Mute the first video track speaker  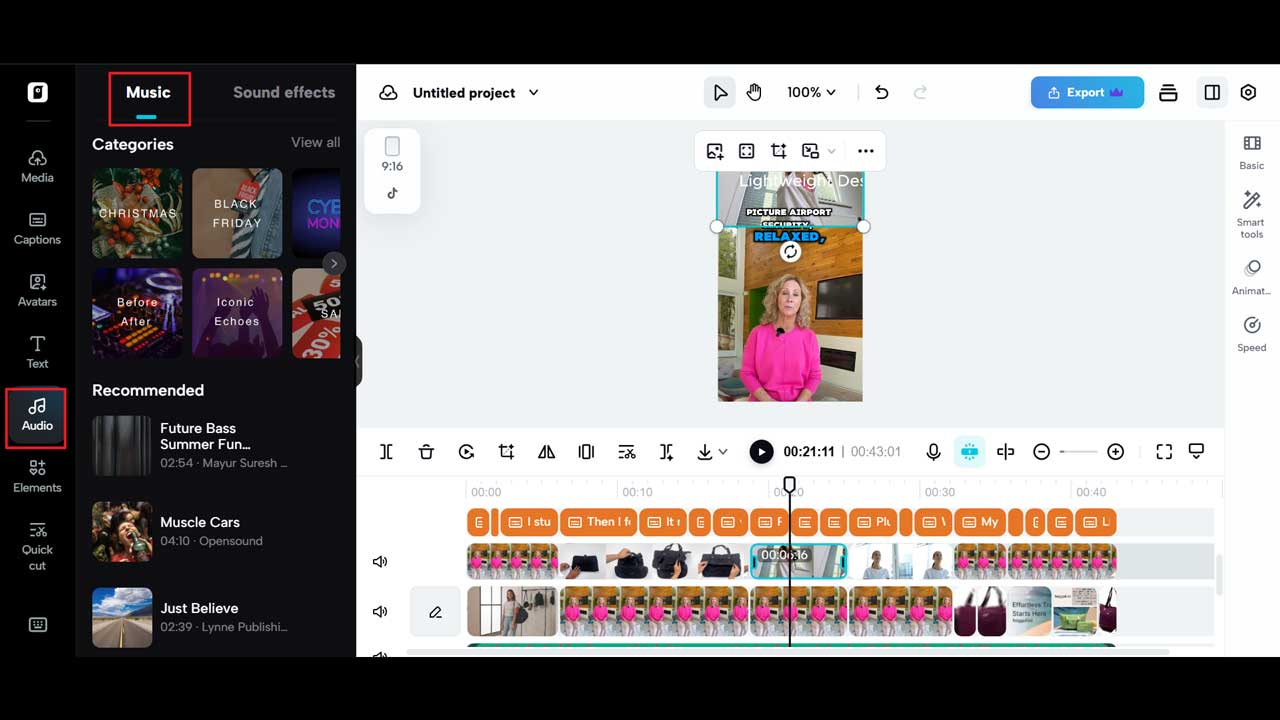pos(380,562)
